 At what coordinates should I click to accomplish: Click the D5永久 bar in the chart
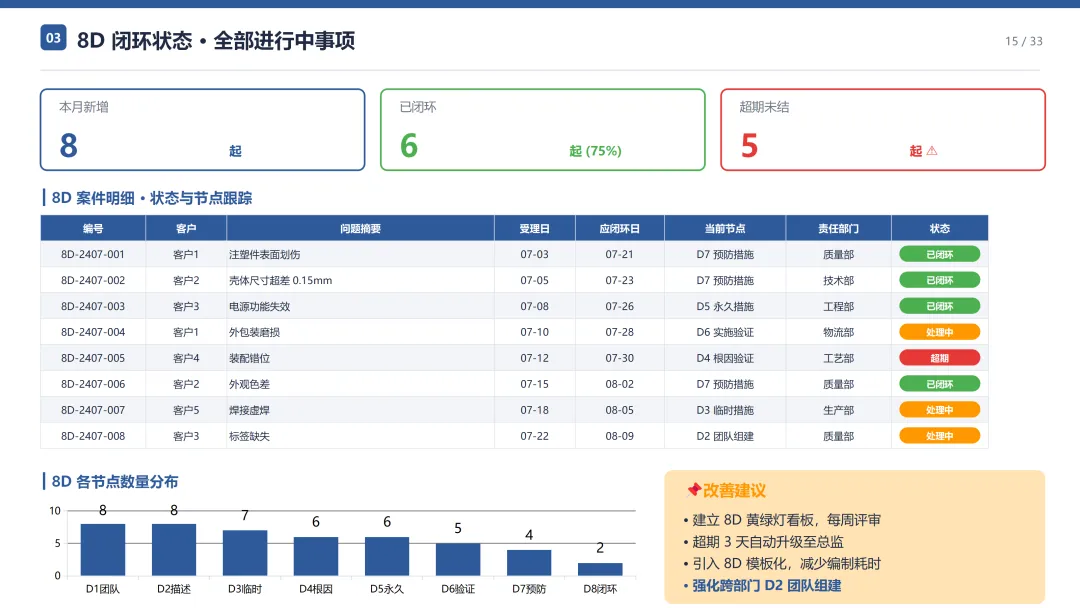pos(386,556)
